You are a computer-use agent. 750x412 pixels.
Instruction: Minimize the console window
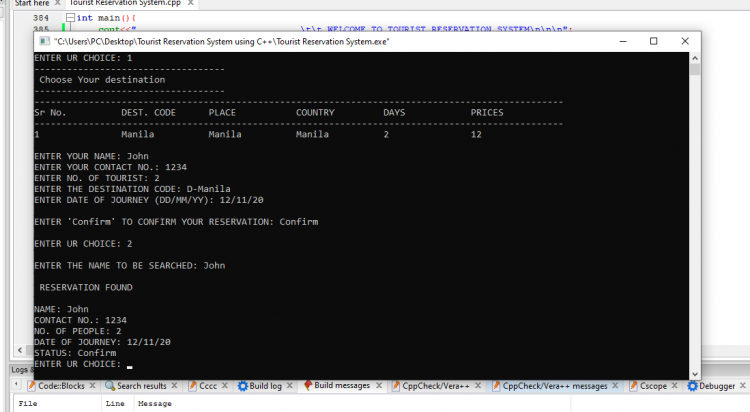(x=623, y=41)
